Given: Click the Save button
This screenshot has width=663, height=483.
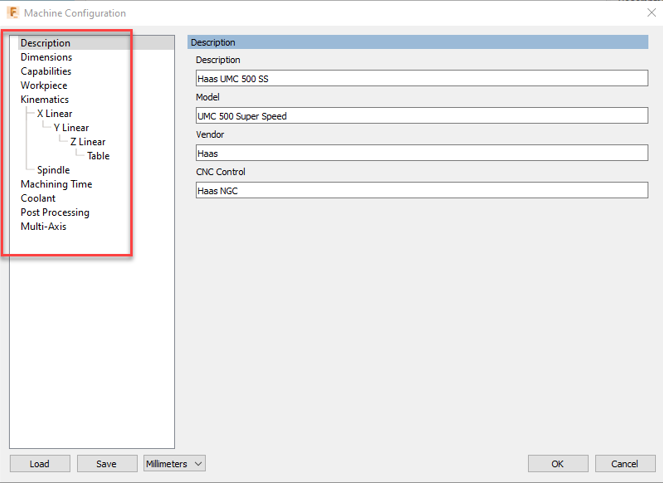Looking at the screenshot, I should tap(107, 464).
